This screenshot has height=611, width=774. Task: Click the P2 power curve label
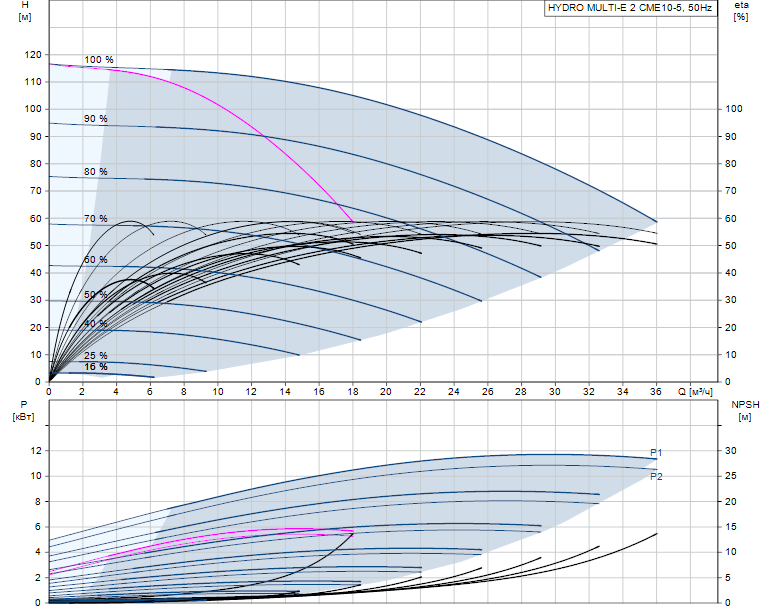coord(656,476)
